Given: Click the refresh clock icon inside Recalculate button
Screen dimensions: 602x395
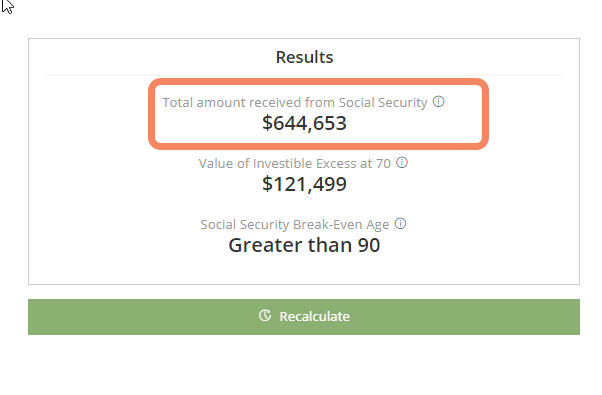Looking at the screenshot, I should point(265,316).
